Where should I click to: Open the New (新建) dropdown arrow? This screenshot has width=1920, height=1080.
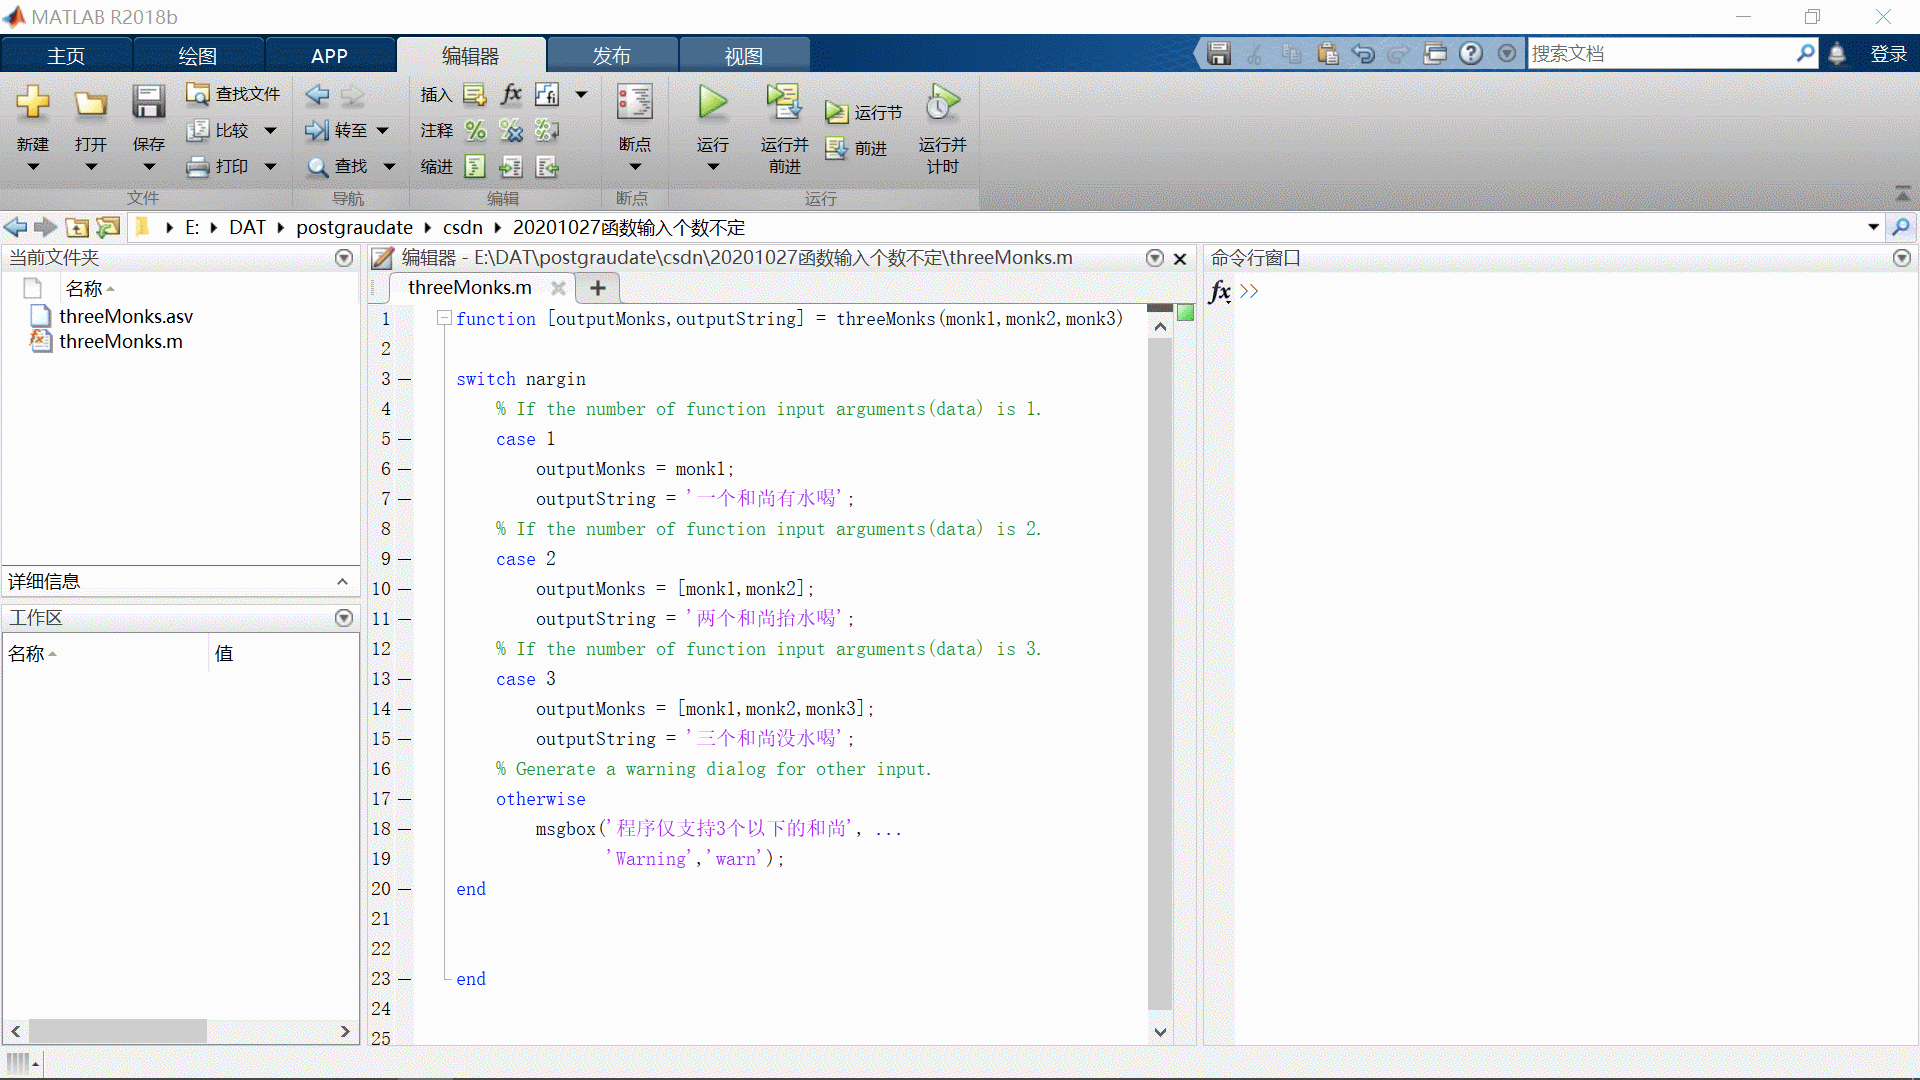tap(33, 167)
